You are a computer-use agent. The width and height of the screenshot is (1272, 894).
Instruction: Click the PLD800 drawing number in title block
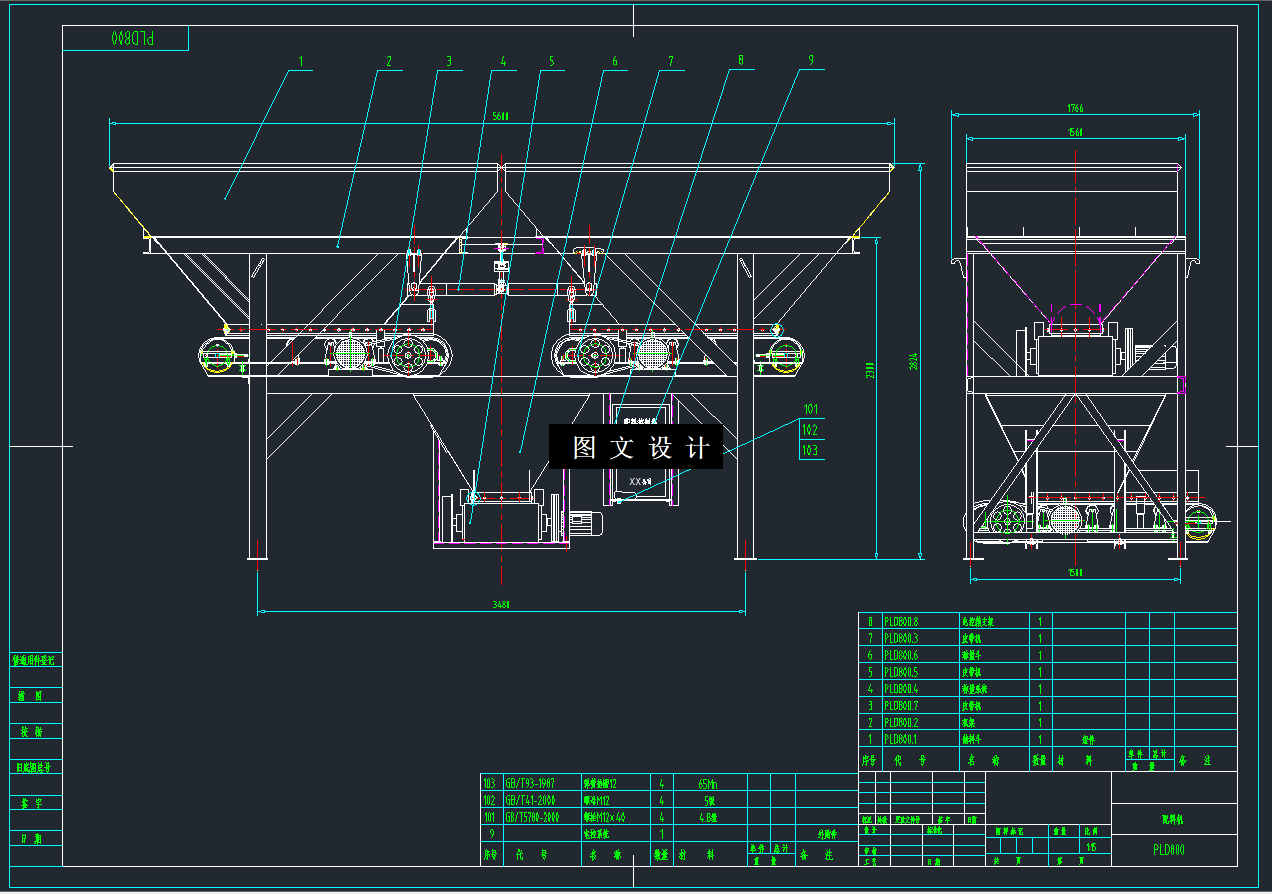click(x=1169, y=850)
